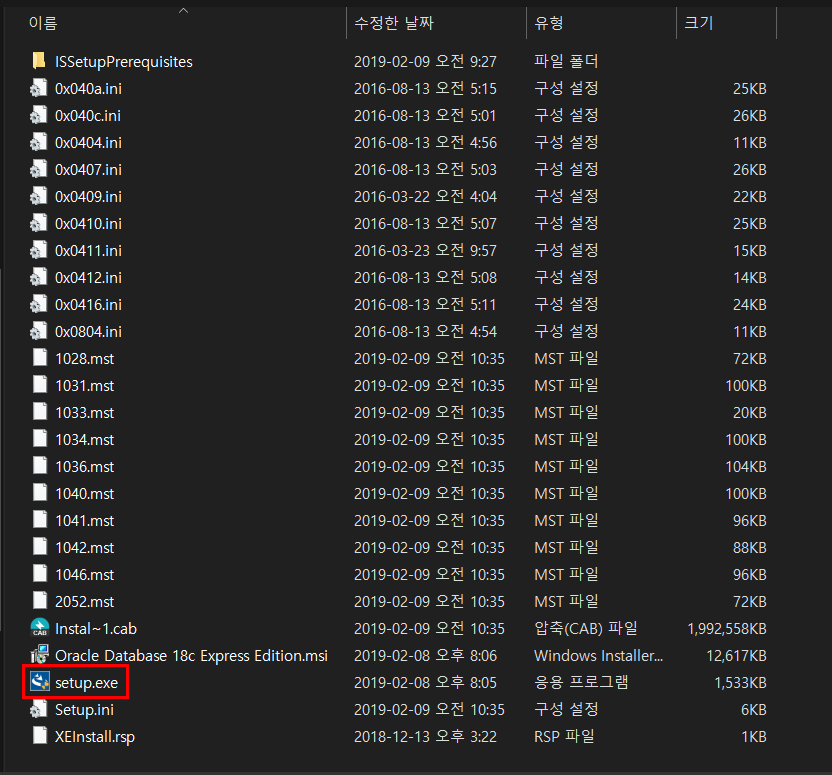Click the Windows Installer type cell
Viewport: 832px width, 775px height.
pyautogui.click(x=599, y=656)
